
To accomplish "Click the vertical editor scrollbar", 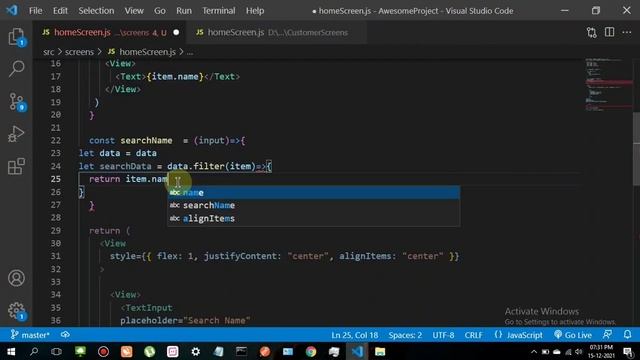I will [x=636, y=149].
